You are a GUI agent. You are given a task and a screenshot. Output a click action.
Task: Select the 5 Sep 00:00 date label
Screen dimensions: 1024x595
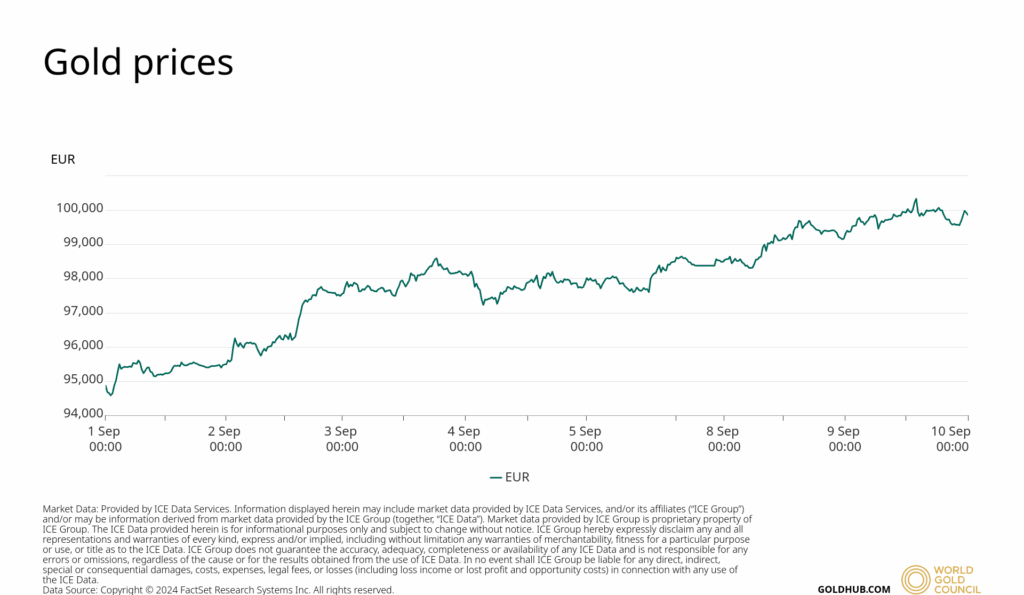(586, 439)
